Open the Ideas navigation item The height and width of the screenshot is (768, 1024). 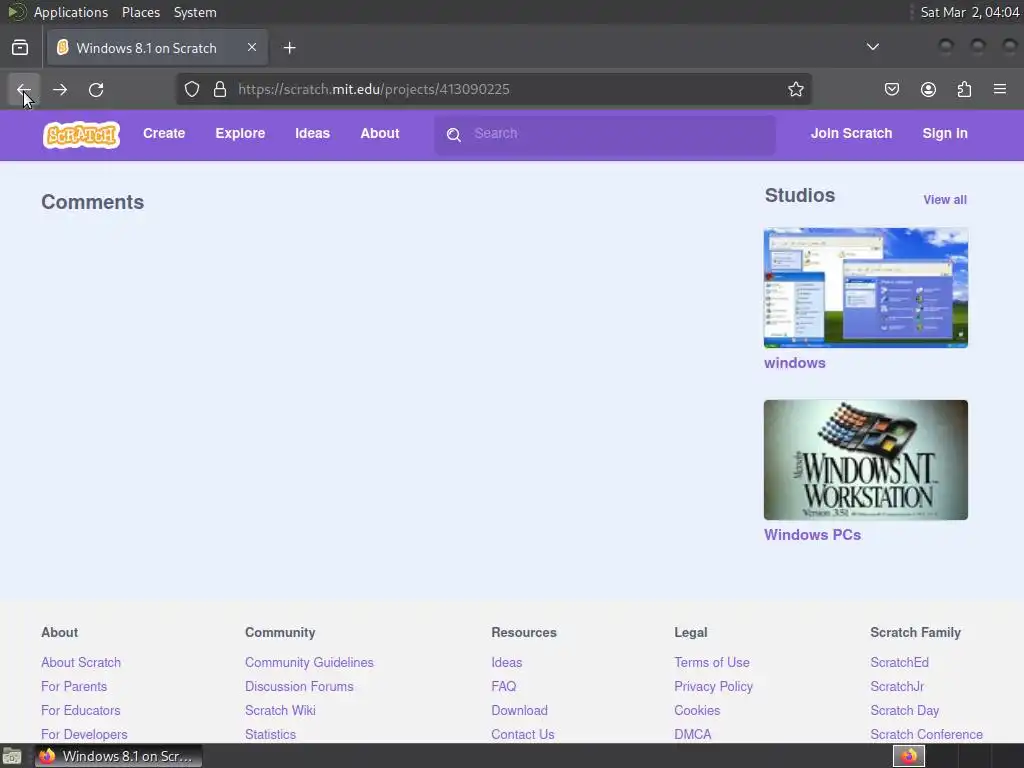click(312, 133)
